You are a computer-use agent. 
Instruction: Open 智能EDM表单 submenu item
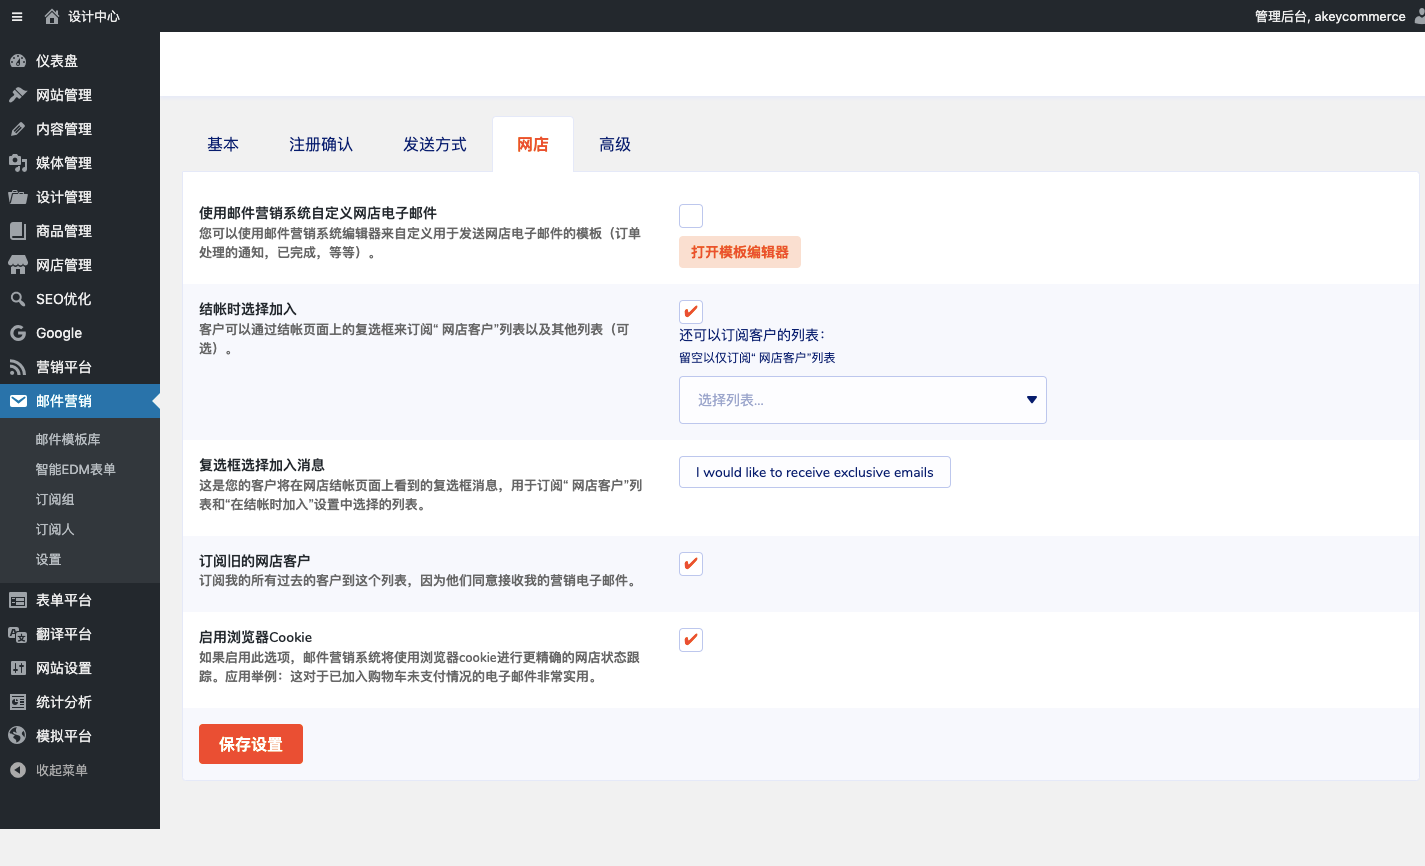click(x=76, y=469)
